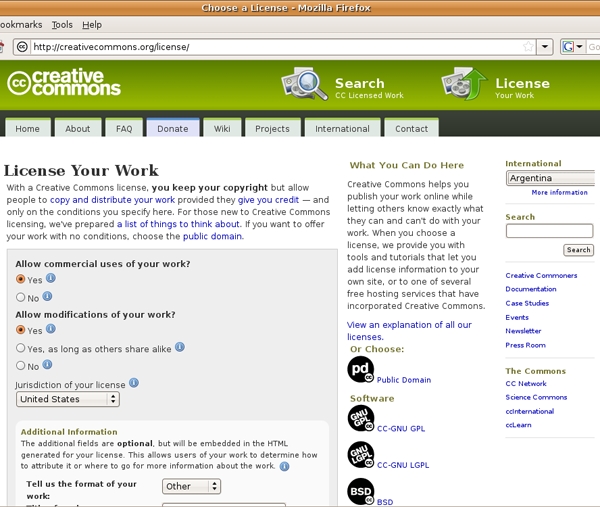Select No for allowing modifications
Viewport: 600px width, 507px height.
(x=21, y=366)
